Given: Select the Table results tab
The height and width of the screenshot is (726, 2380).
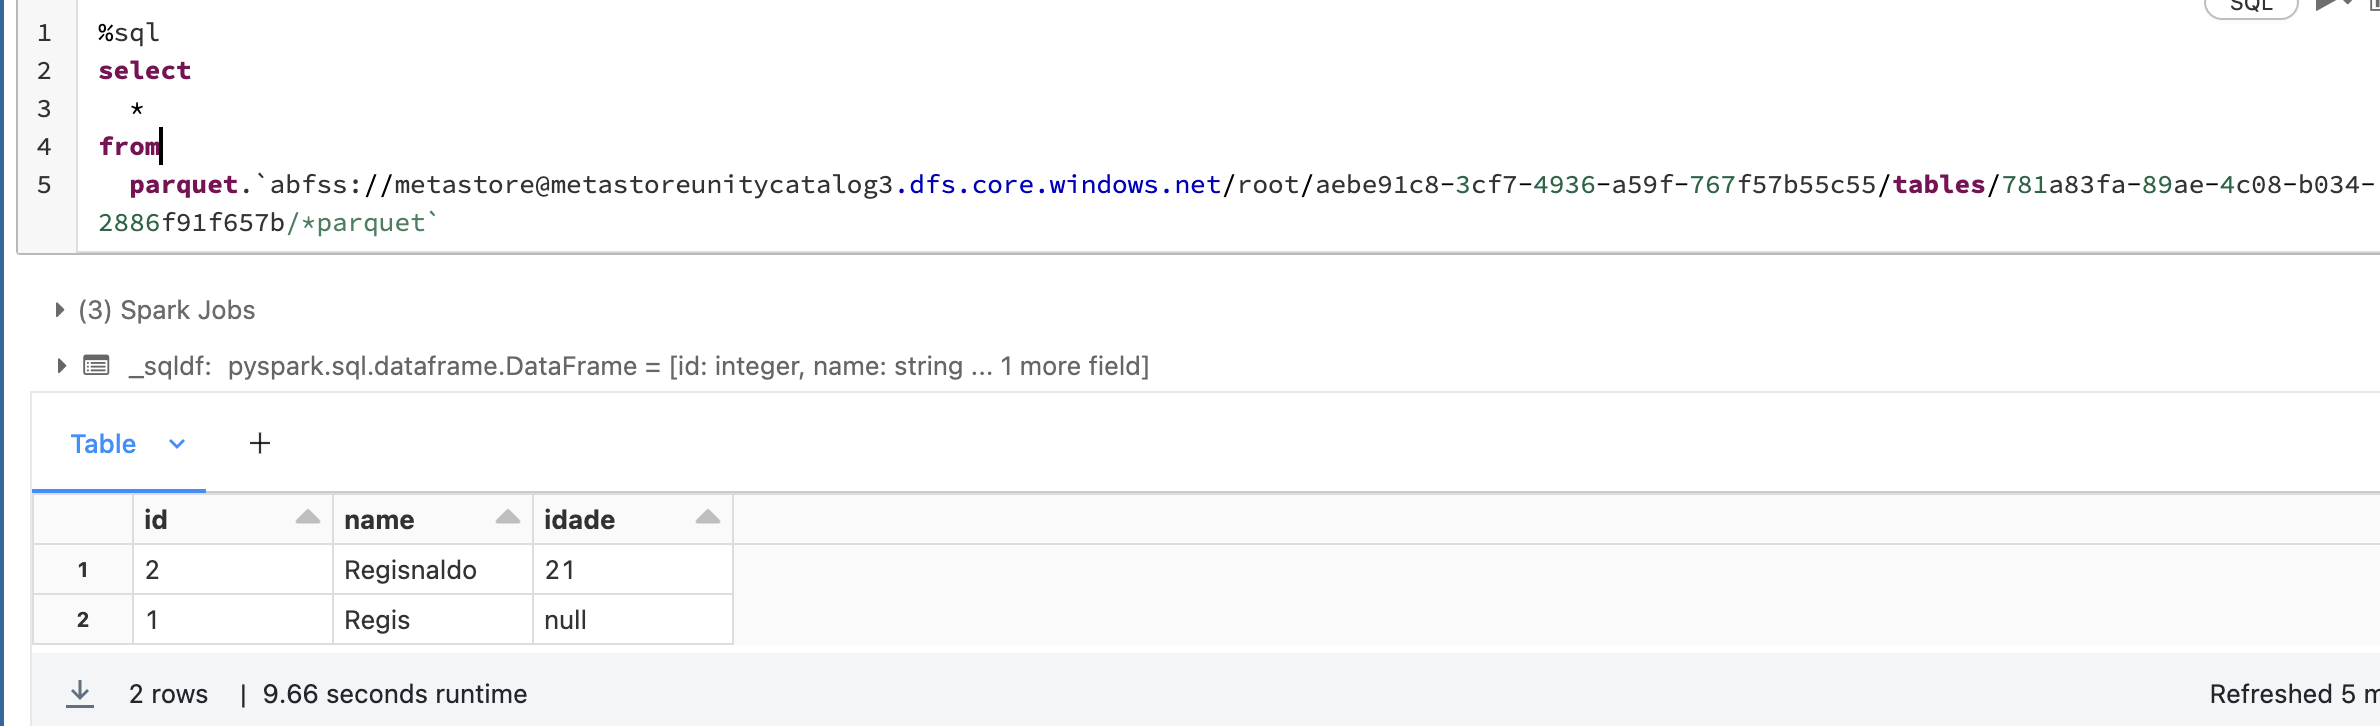Looking at the screenshot, I should (103, 444).
